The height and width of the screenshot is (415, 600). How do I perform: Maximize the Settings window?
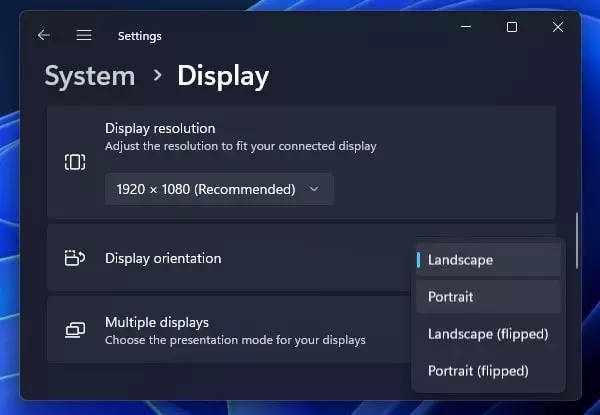(x=512, y=27)
